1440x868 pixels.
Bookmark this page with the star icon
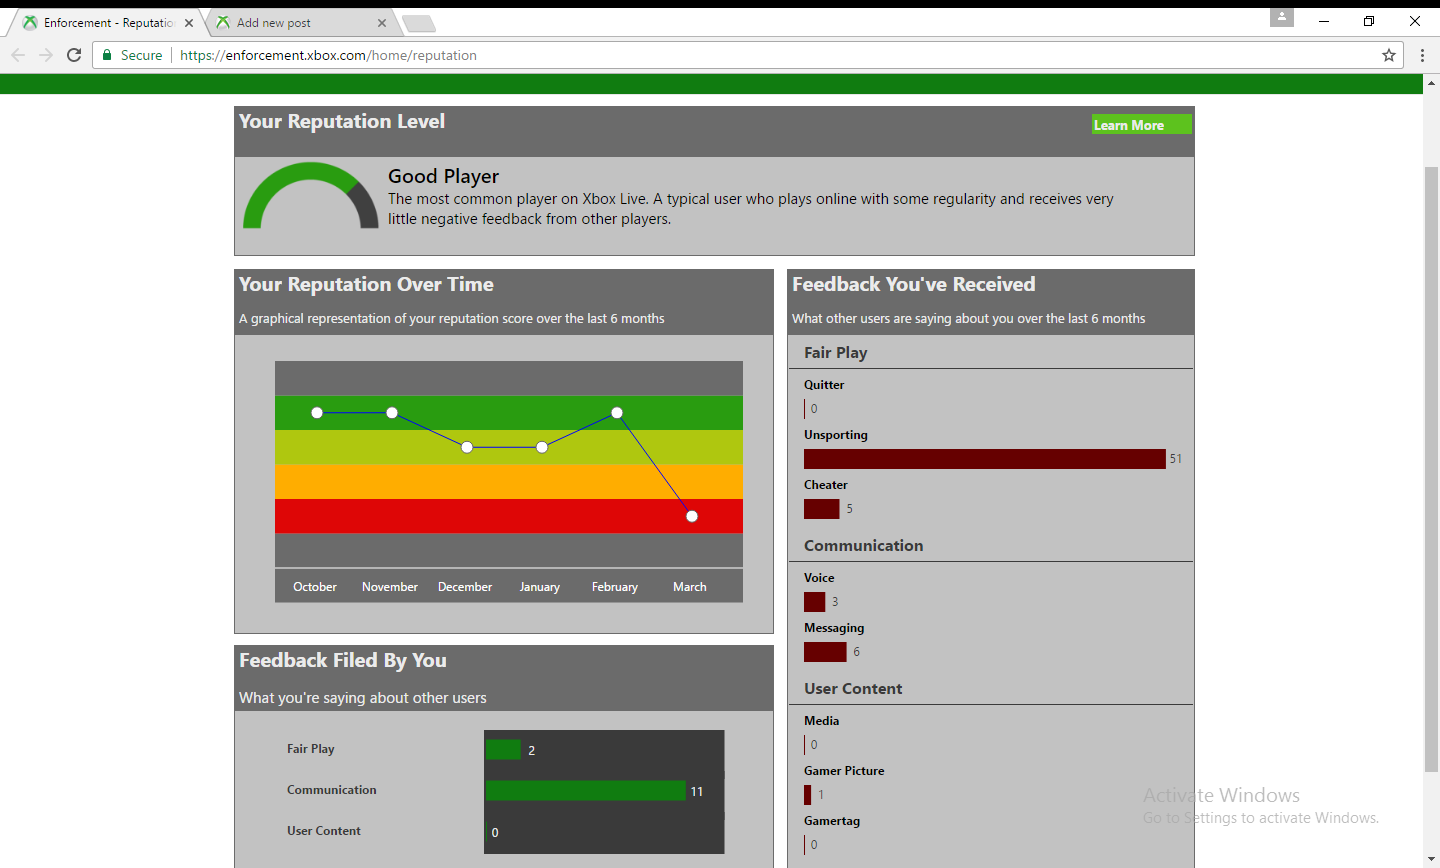click(x=1389, y=55)
